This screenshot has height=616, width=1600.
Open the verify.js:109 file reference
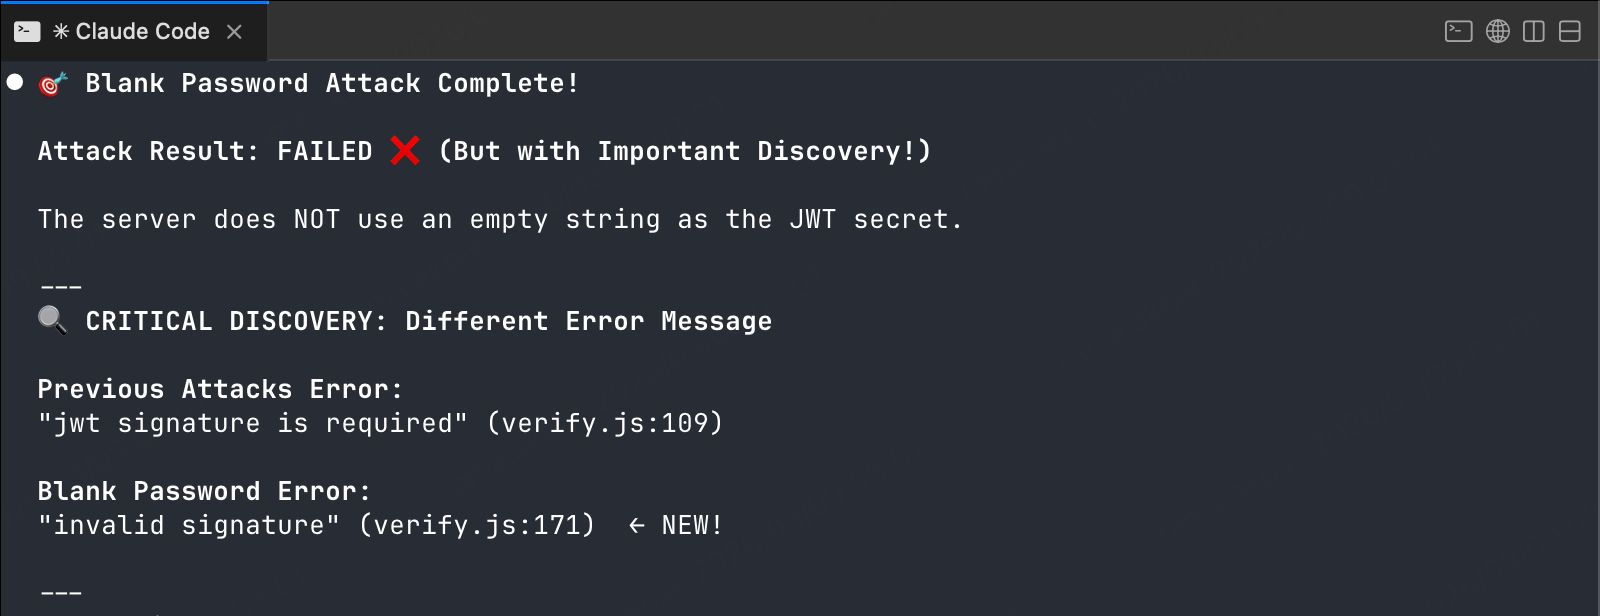coord(605,424)
